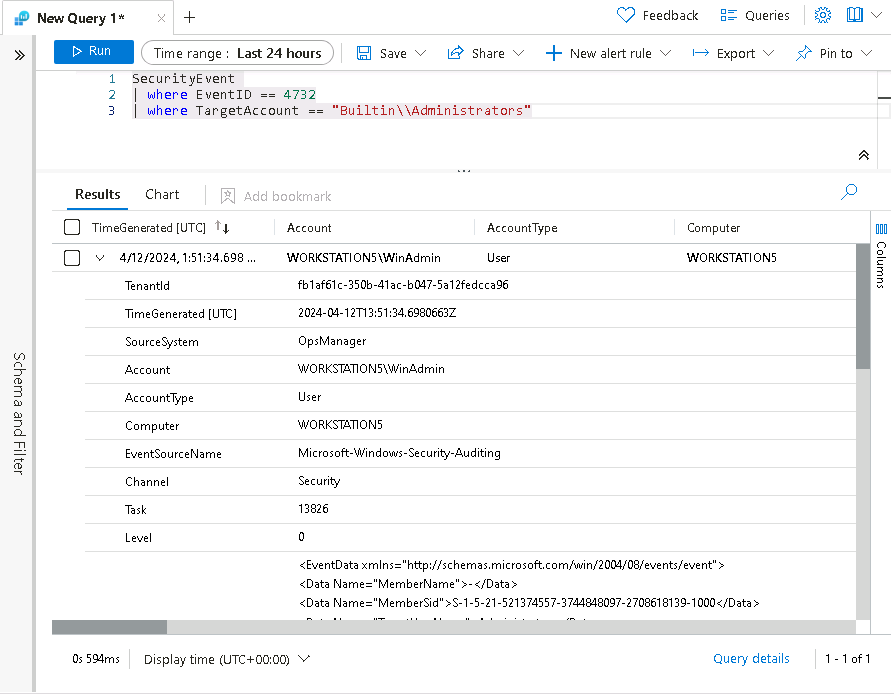The image size is (894, 694).
Task: Expand the New alert rule dropdown arrow
Action: pos(665,53)
